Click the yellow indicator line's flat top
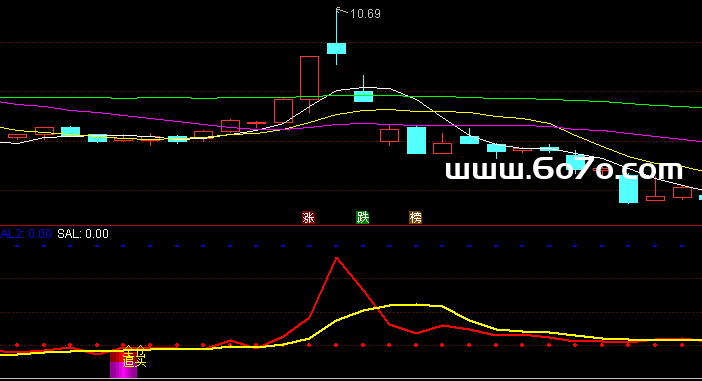702x381 pixels. click(x=416, y=305)
